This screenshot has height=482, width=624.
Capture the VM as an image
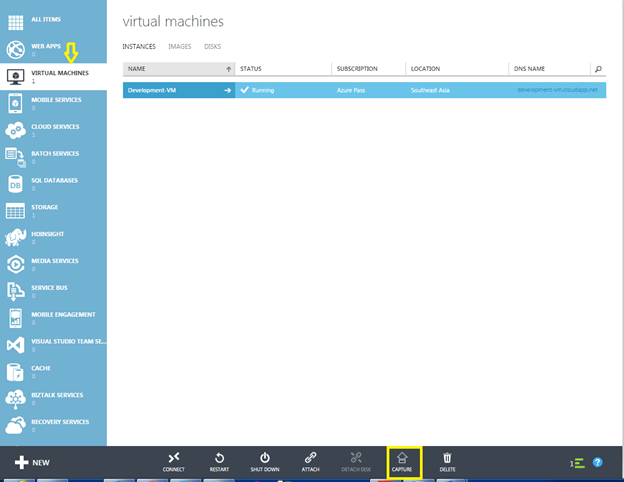[x=402, y=462]
